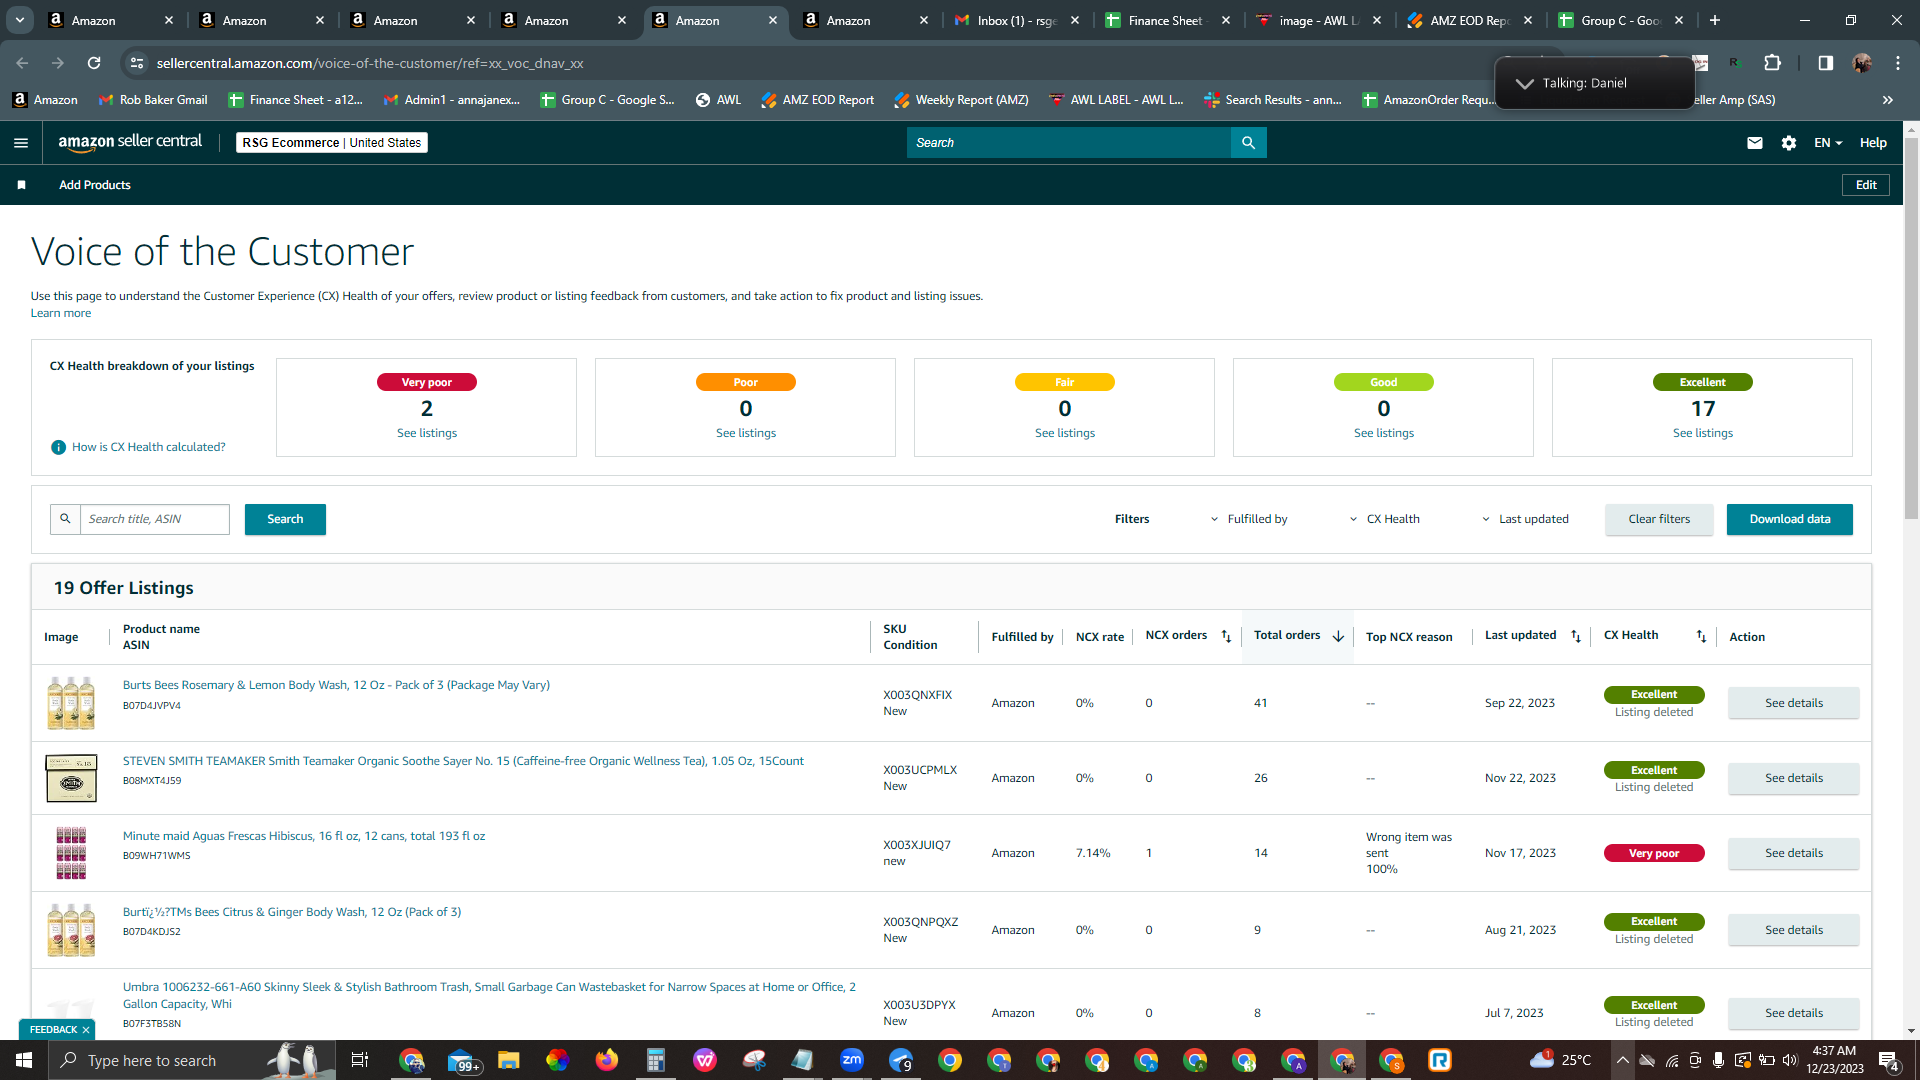Screen dimensions: 1920x1080
Task: Expand the Last updated filter dropdown
Action: click(1525, 519)
